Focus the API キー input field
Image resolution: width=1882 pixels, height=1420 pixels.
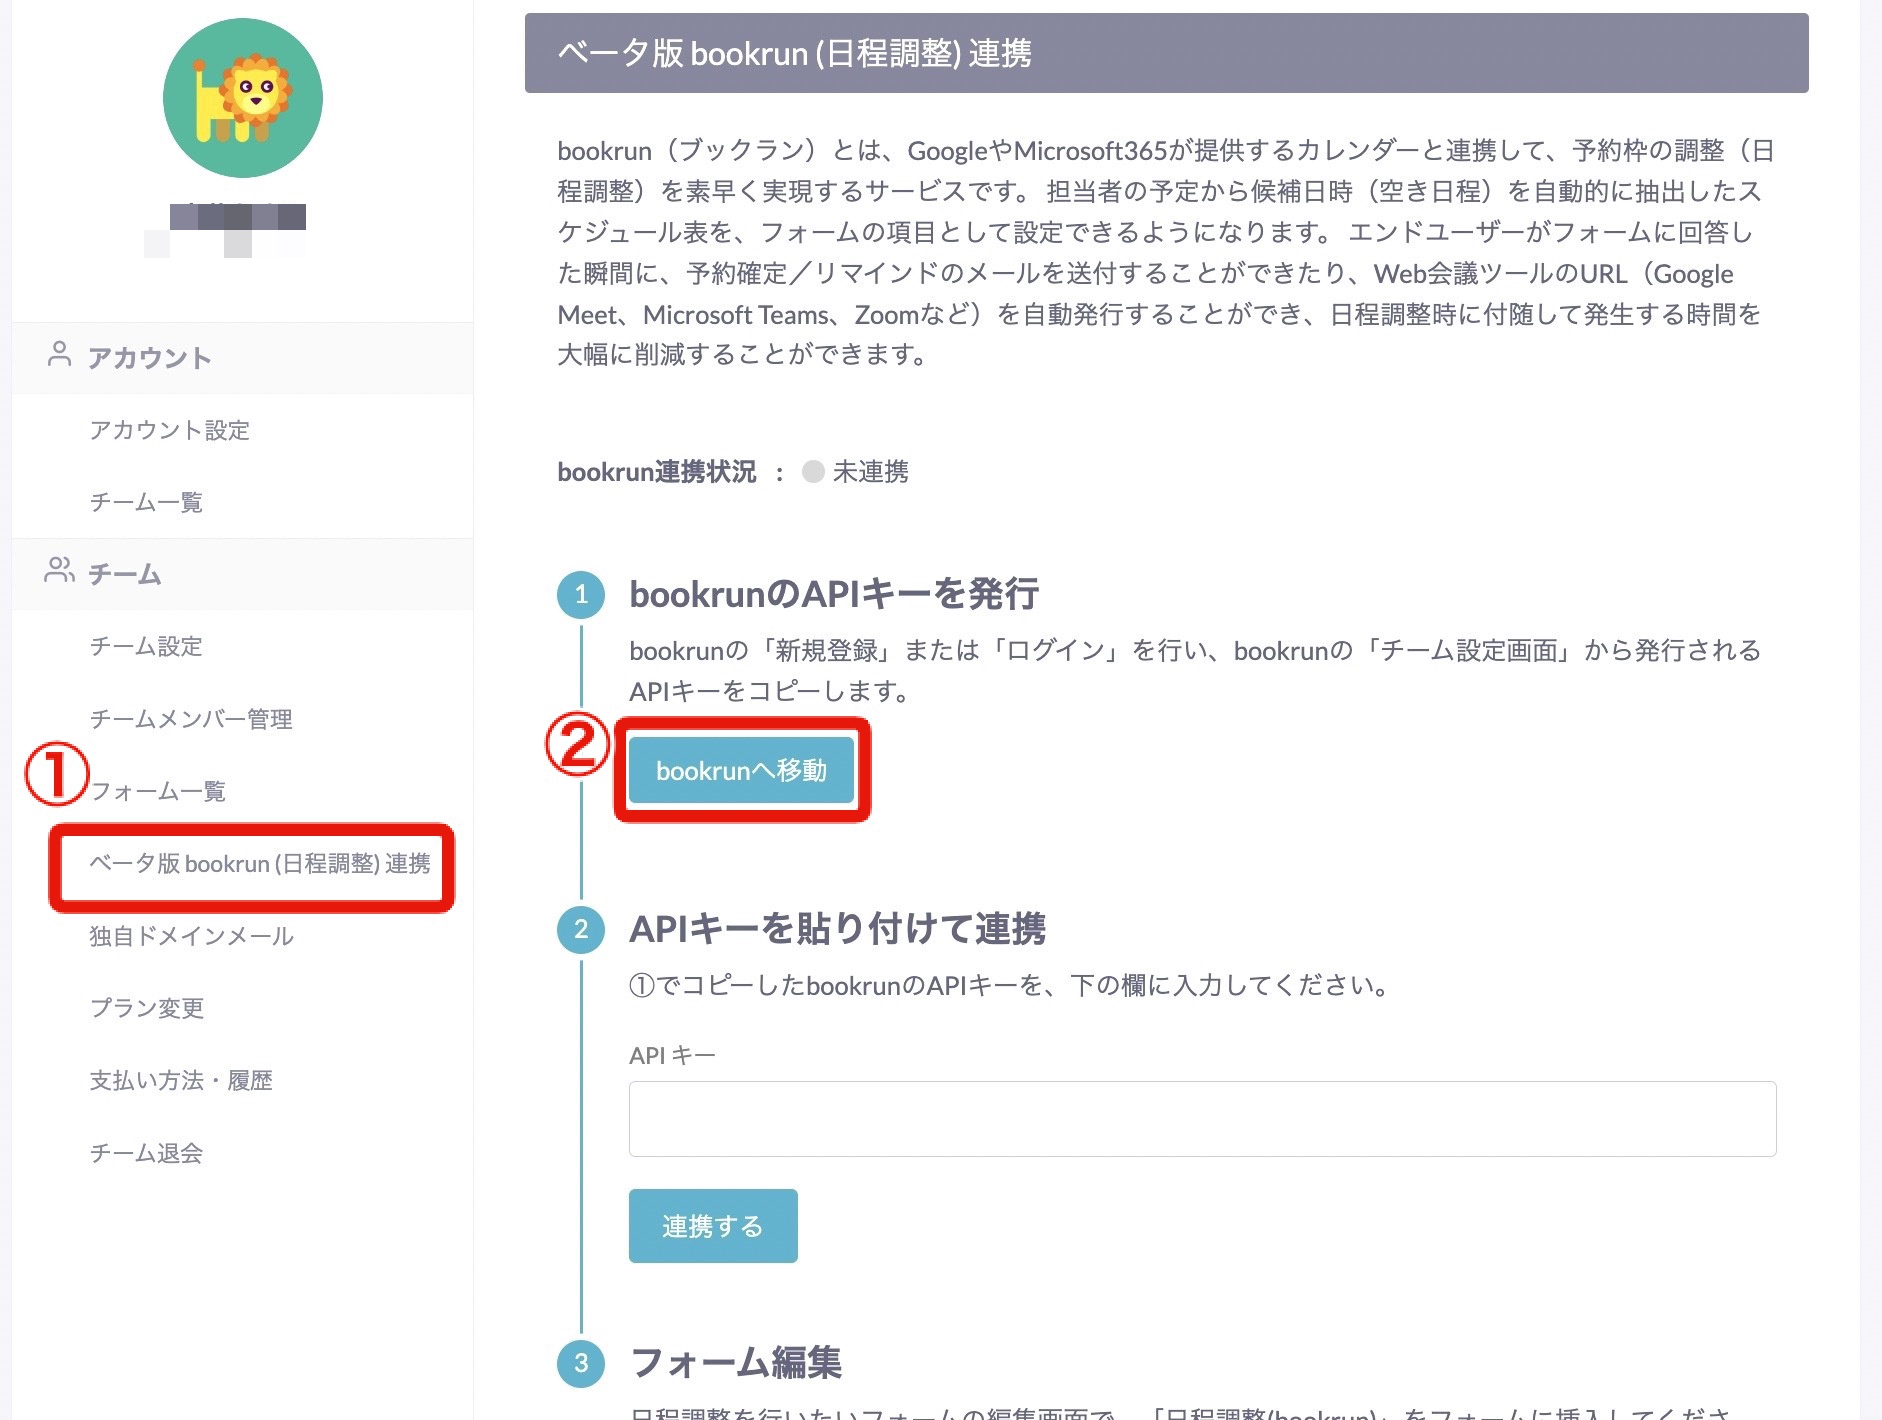tap(1202, 1119)
